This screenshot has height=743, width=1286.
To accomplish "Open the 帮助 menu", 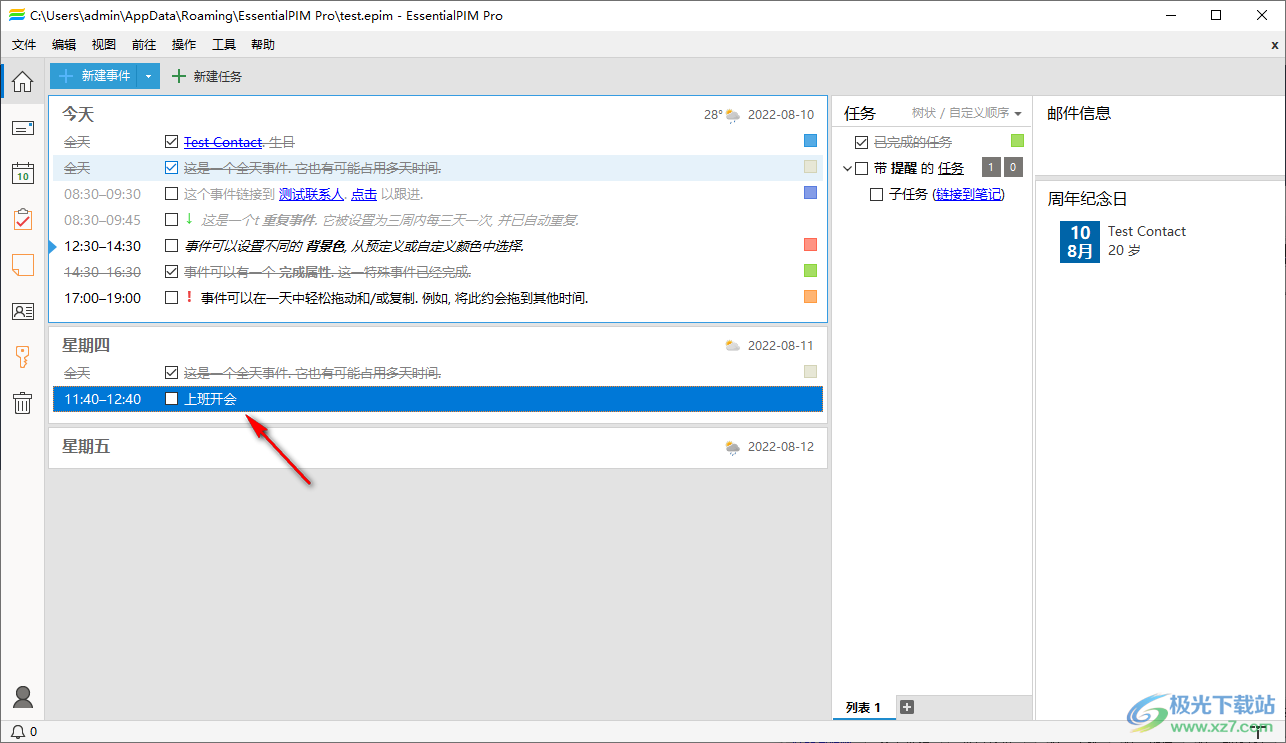I will click(263, 45).
